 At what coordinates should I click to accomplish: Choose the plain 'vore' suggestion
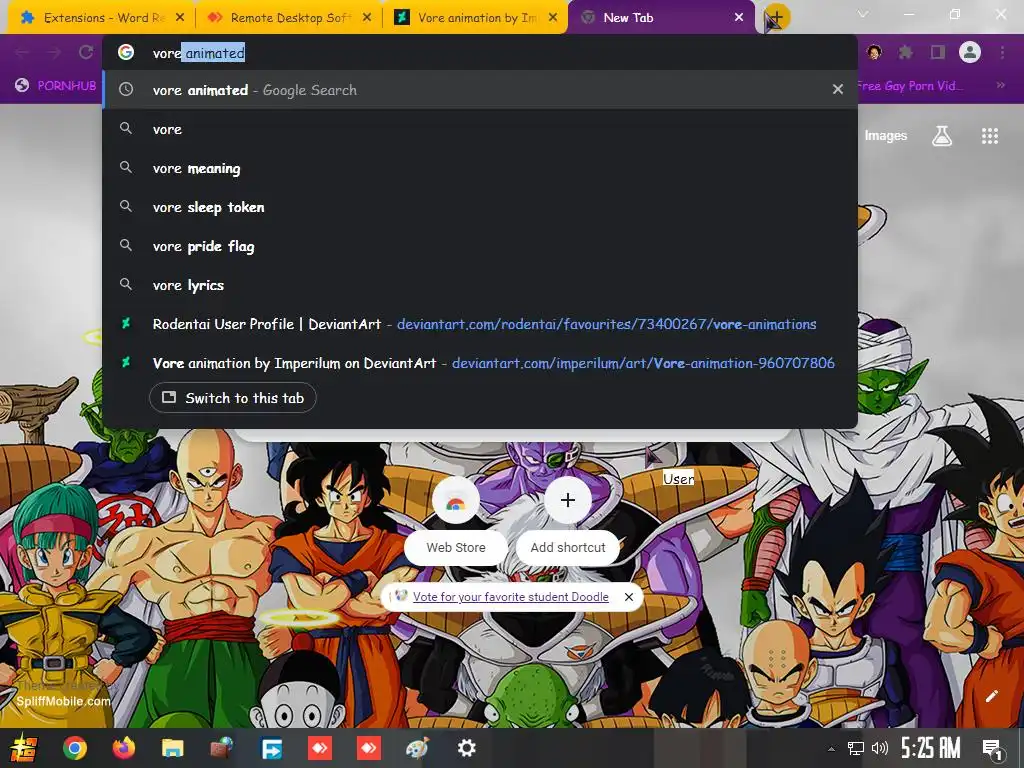(x=479, y=129)
